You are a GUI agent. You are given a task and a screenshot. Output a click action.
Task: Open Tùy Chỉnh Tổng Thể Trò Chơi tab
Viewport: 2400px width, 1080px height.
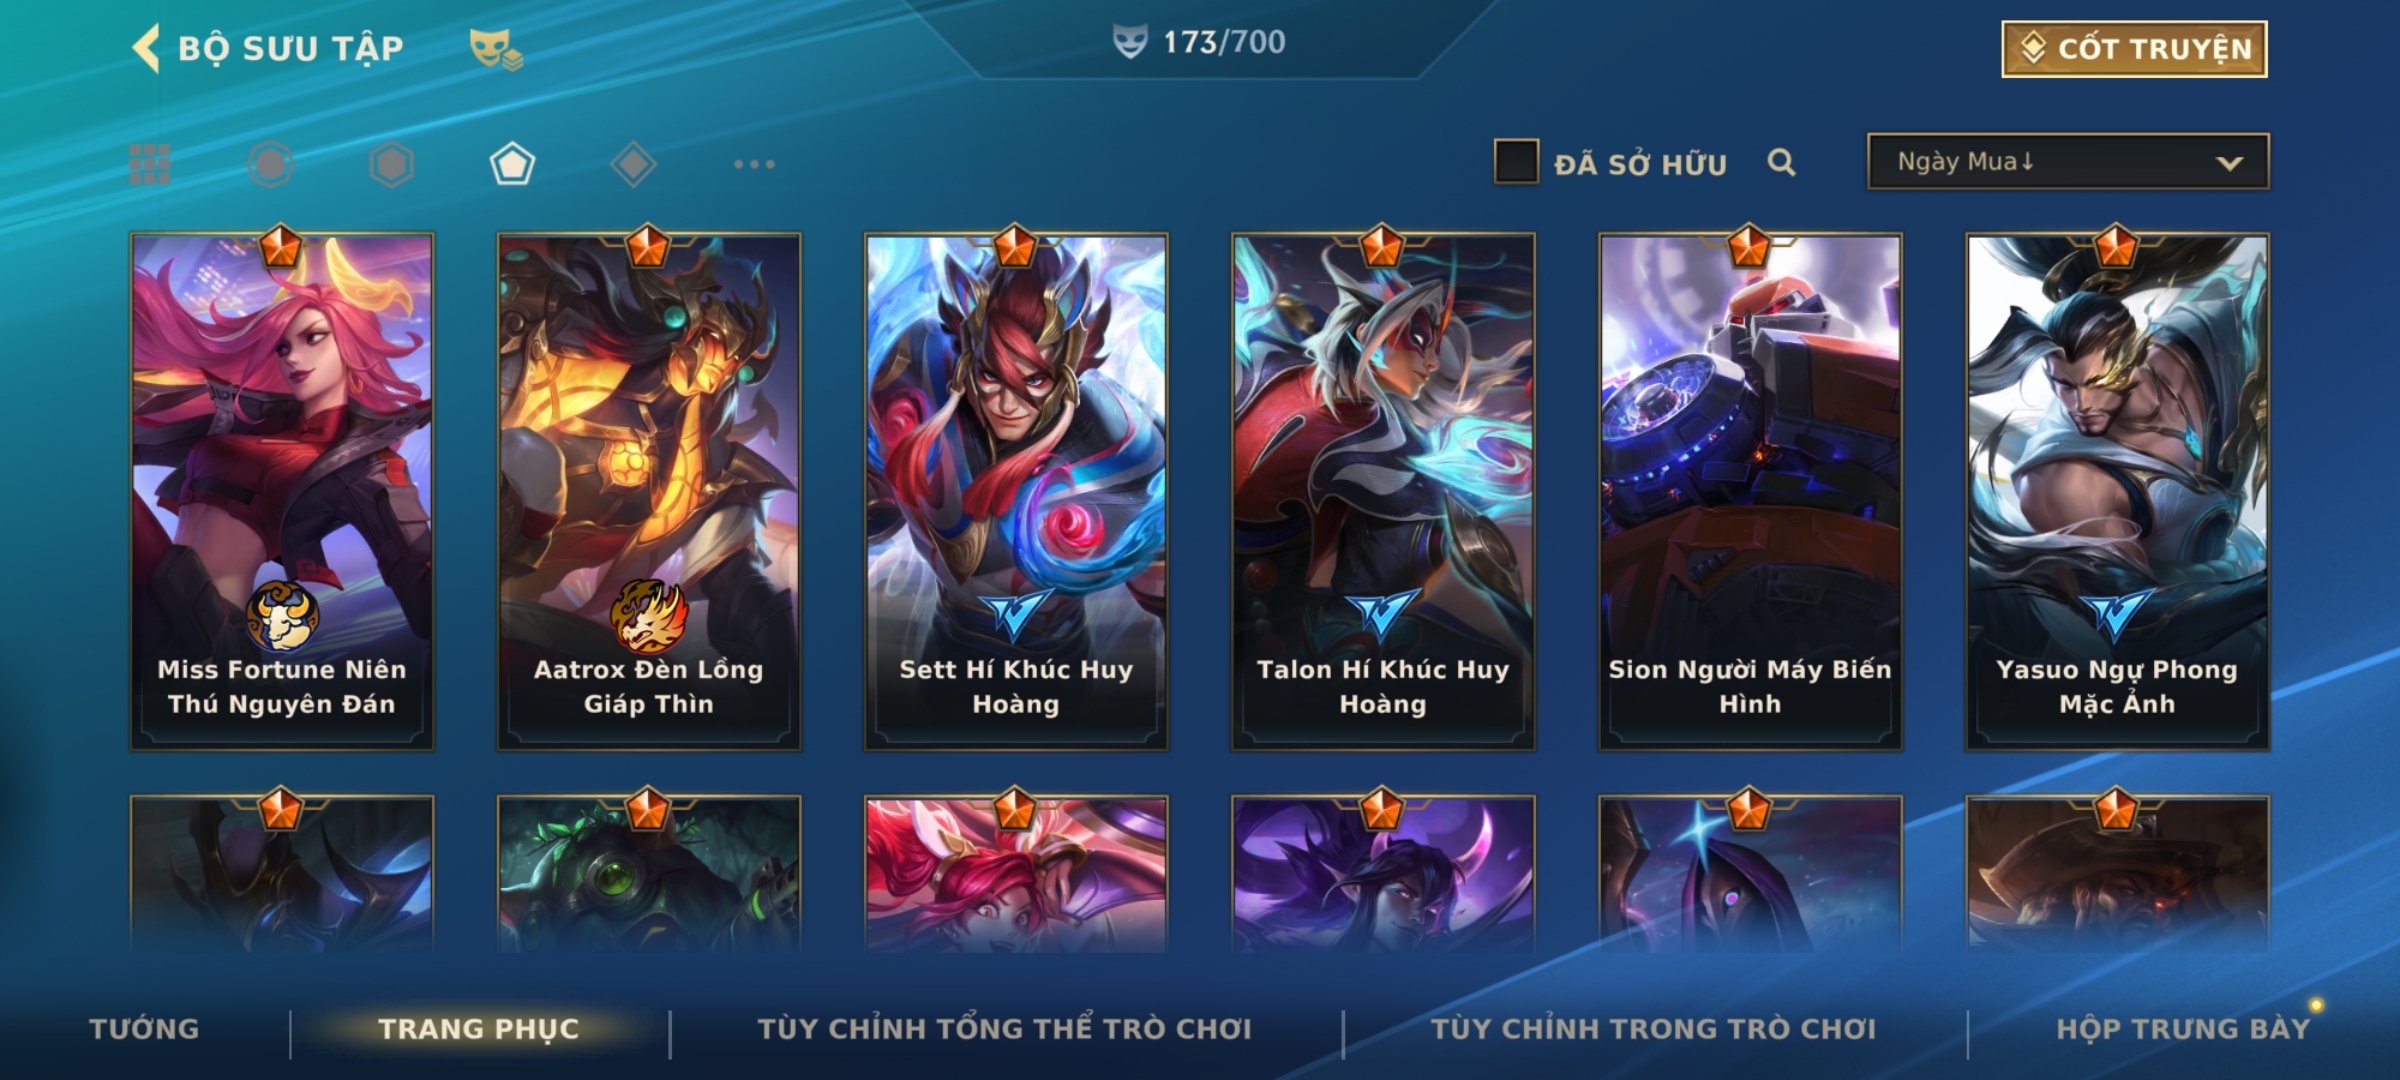[x=1004, y=1029]
